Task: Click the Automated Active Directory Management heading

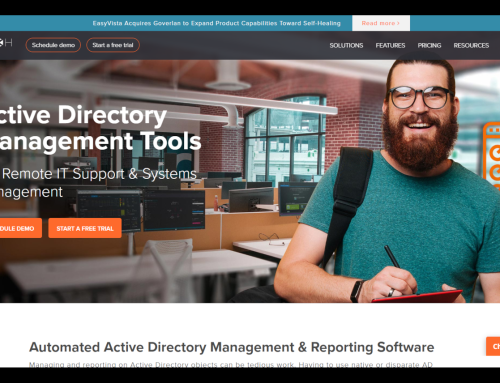Action: click(232, 347)
